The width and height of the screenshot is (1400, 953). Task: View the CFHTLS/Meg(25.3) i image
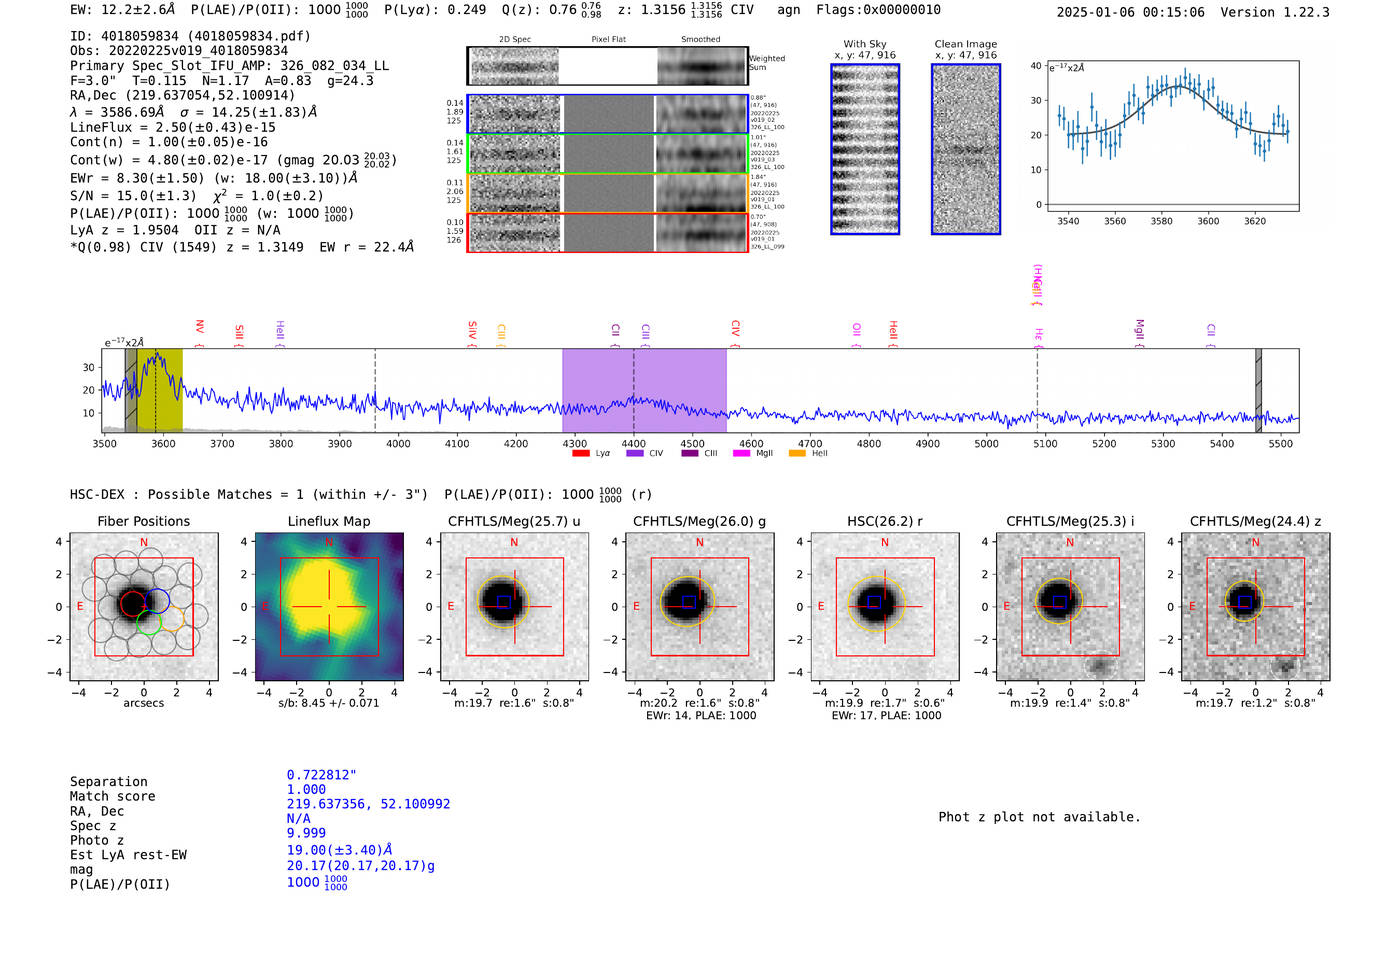click(1070, 607)
